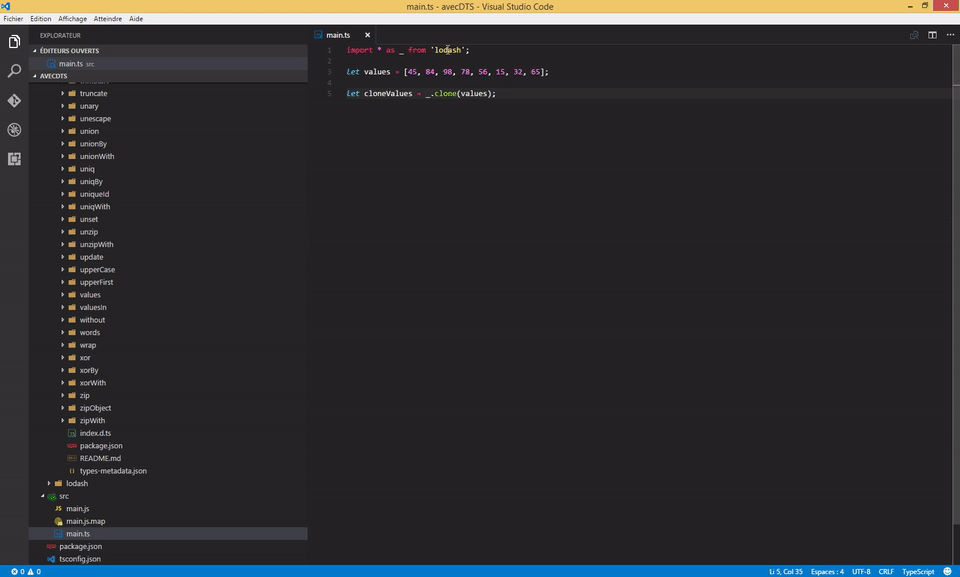The height and width of the screenshot is (577, 960).
Task: Open the Fichier menu
Action: point(15,18)
